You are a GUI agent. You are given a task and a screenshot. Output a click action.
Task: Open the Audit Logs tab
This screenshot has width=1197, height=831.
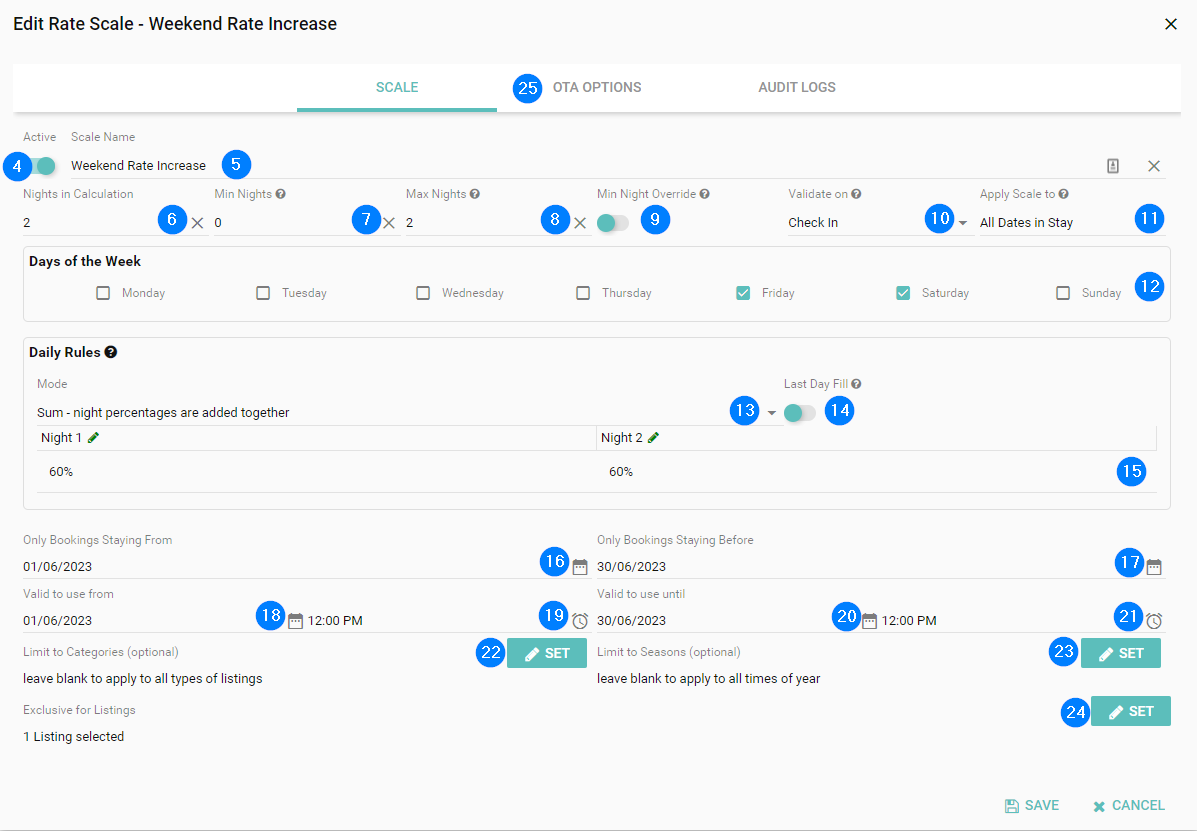tap(796, 87)
